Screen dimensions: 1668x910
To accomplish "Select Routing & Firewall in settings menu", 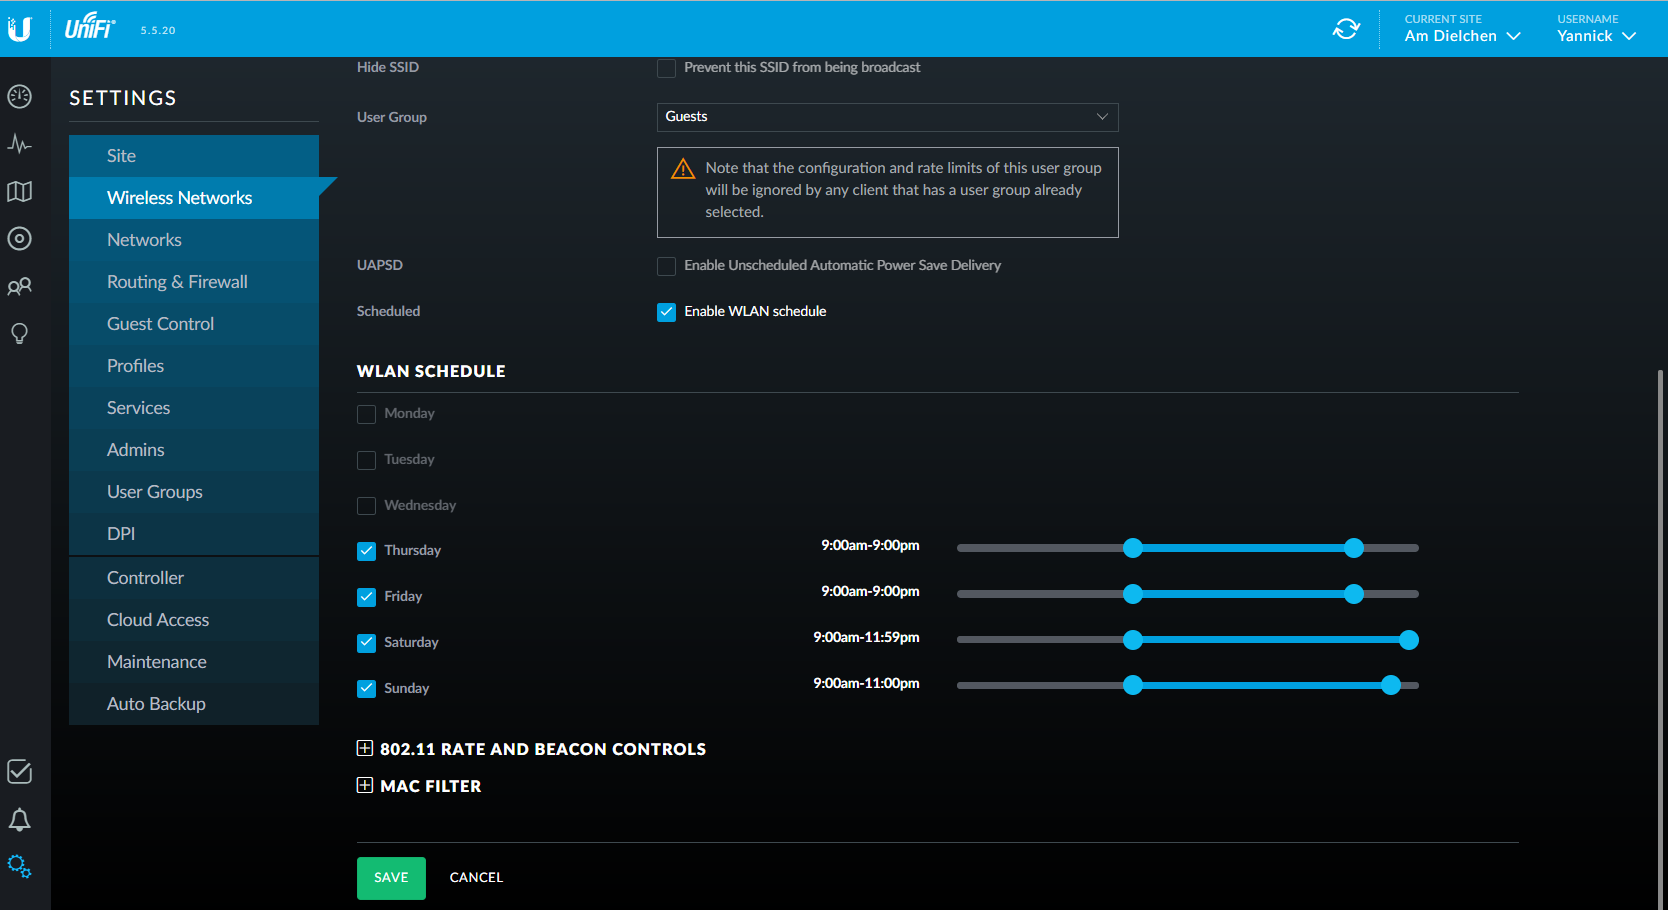I will pos(177,282).
